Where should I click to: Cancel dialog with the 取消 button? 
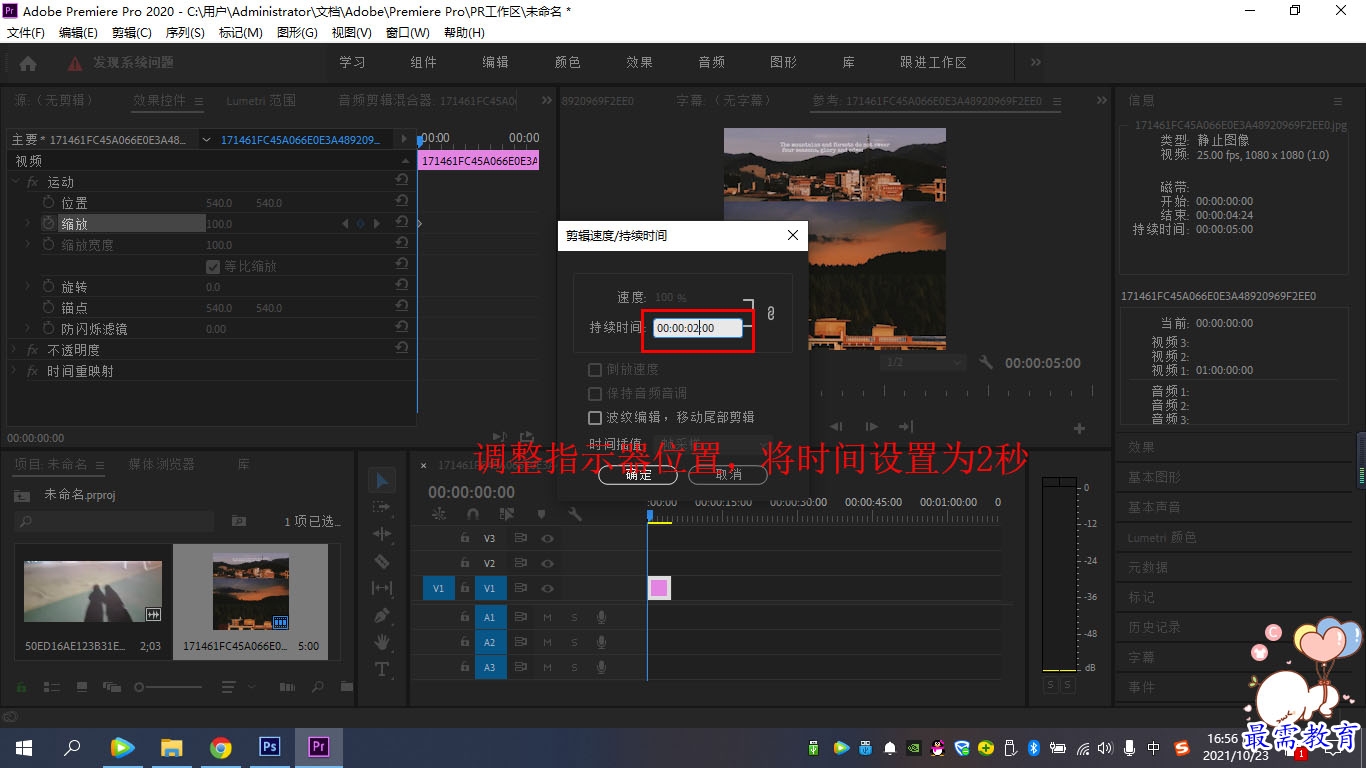tap(728, 475)
